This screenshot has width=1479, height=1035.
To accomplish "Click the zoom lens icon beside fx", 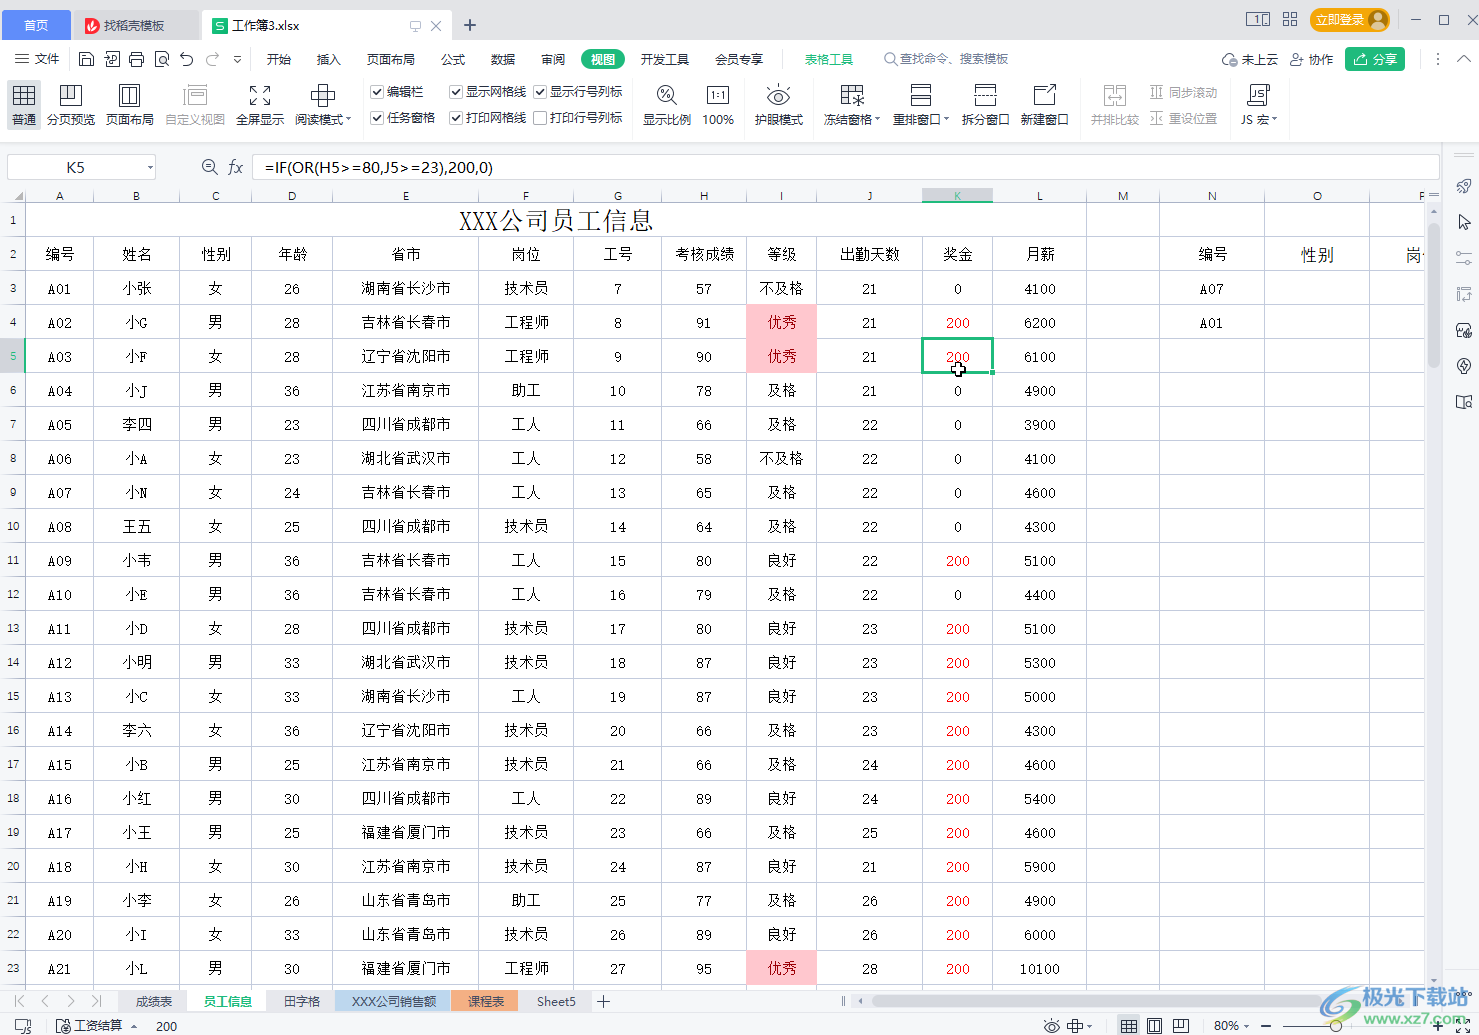I will pyautogui.click(x=209, y=167).
